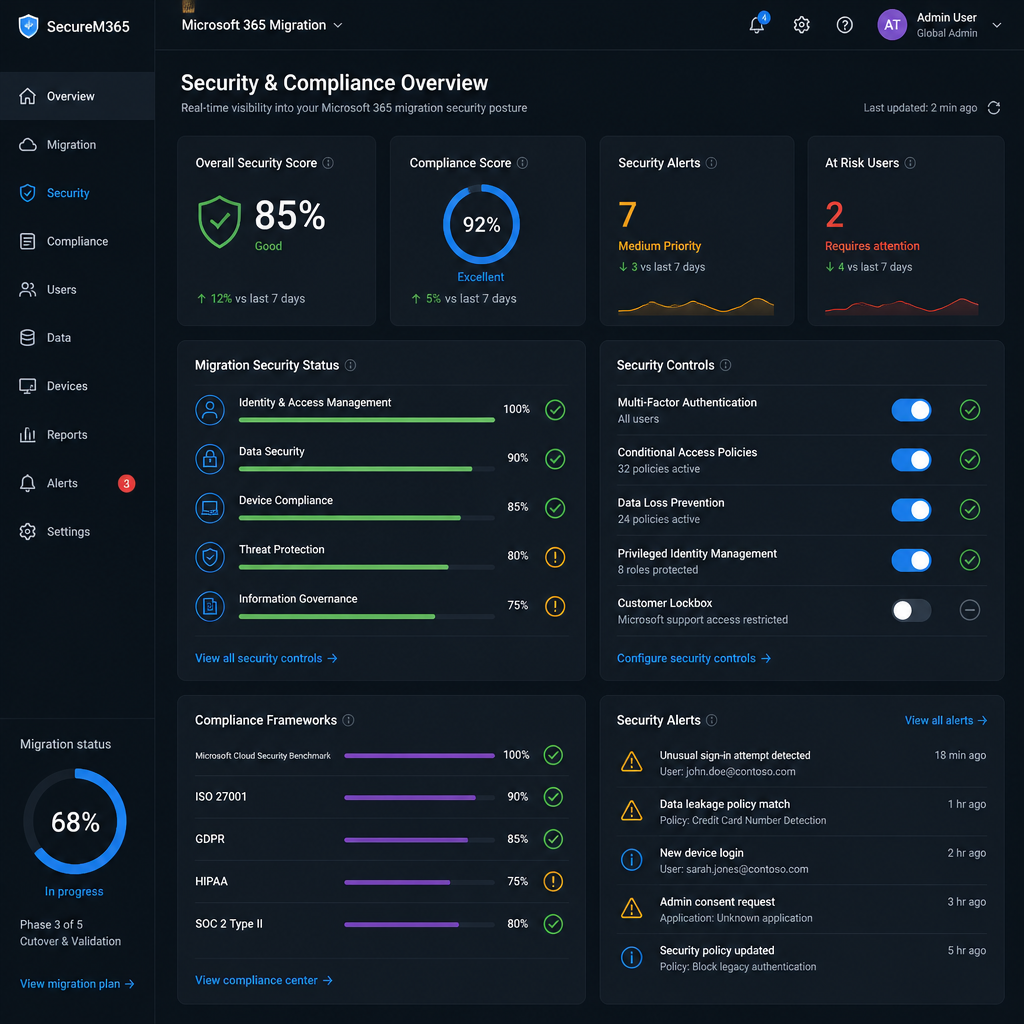The height and width of the screenshot is (1024, 1024).
Task: Click the Customer Lockbox disabled status icon
Action: (x=970, y=610)
